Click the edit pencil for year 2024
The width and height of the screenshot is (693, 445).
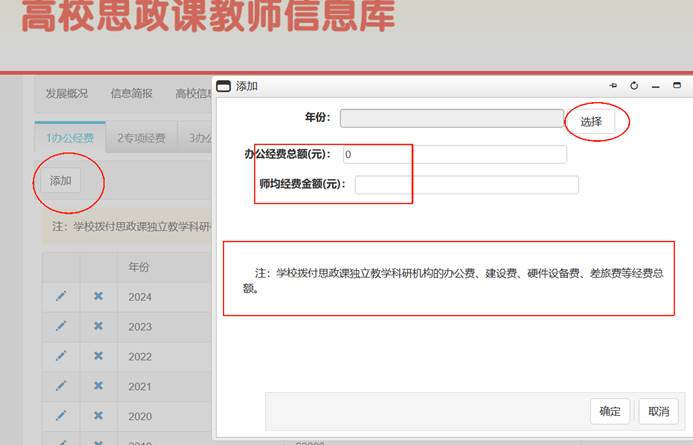61,297
